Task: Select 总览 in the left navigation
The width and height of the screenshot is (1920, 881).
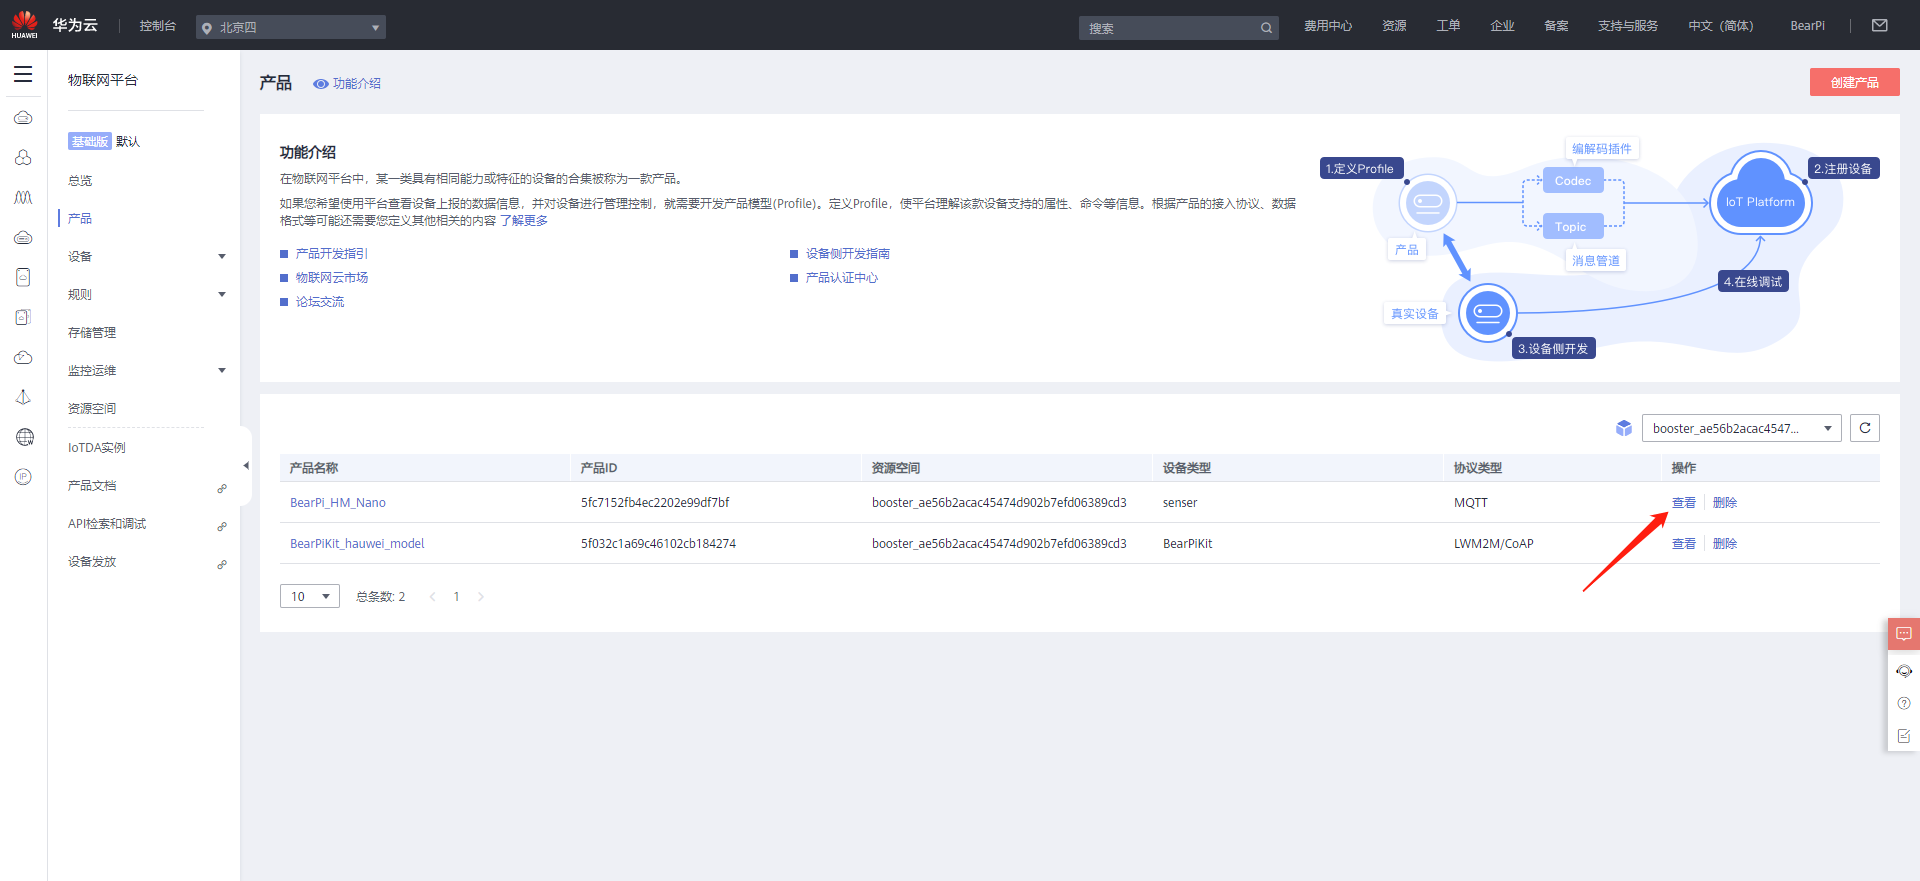Action: (80, 181)
